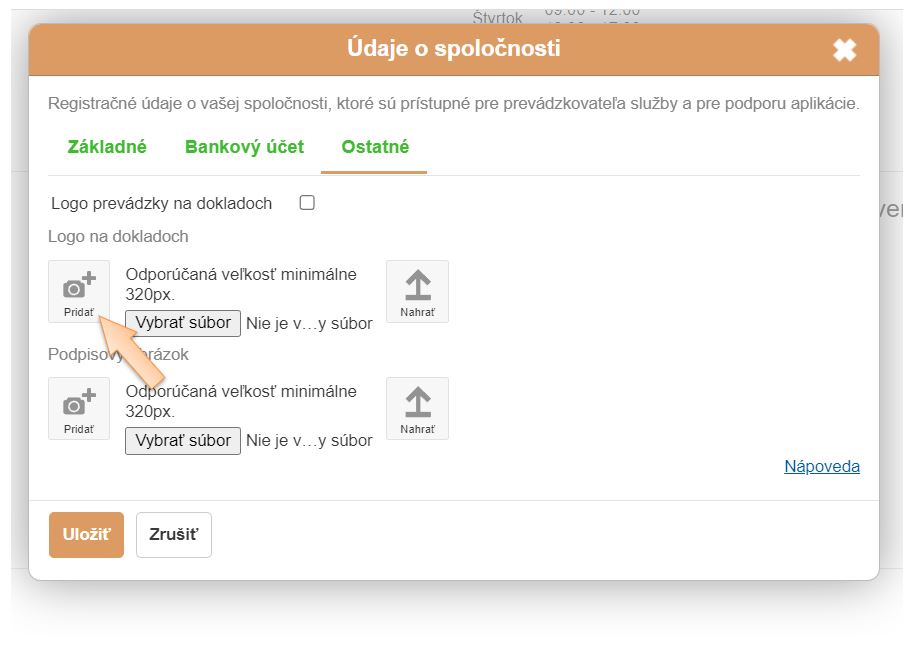Close the Údaje o spoločnosti dialog

click(845, 50)
